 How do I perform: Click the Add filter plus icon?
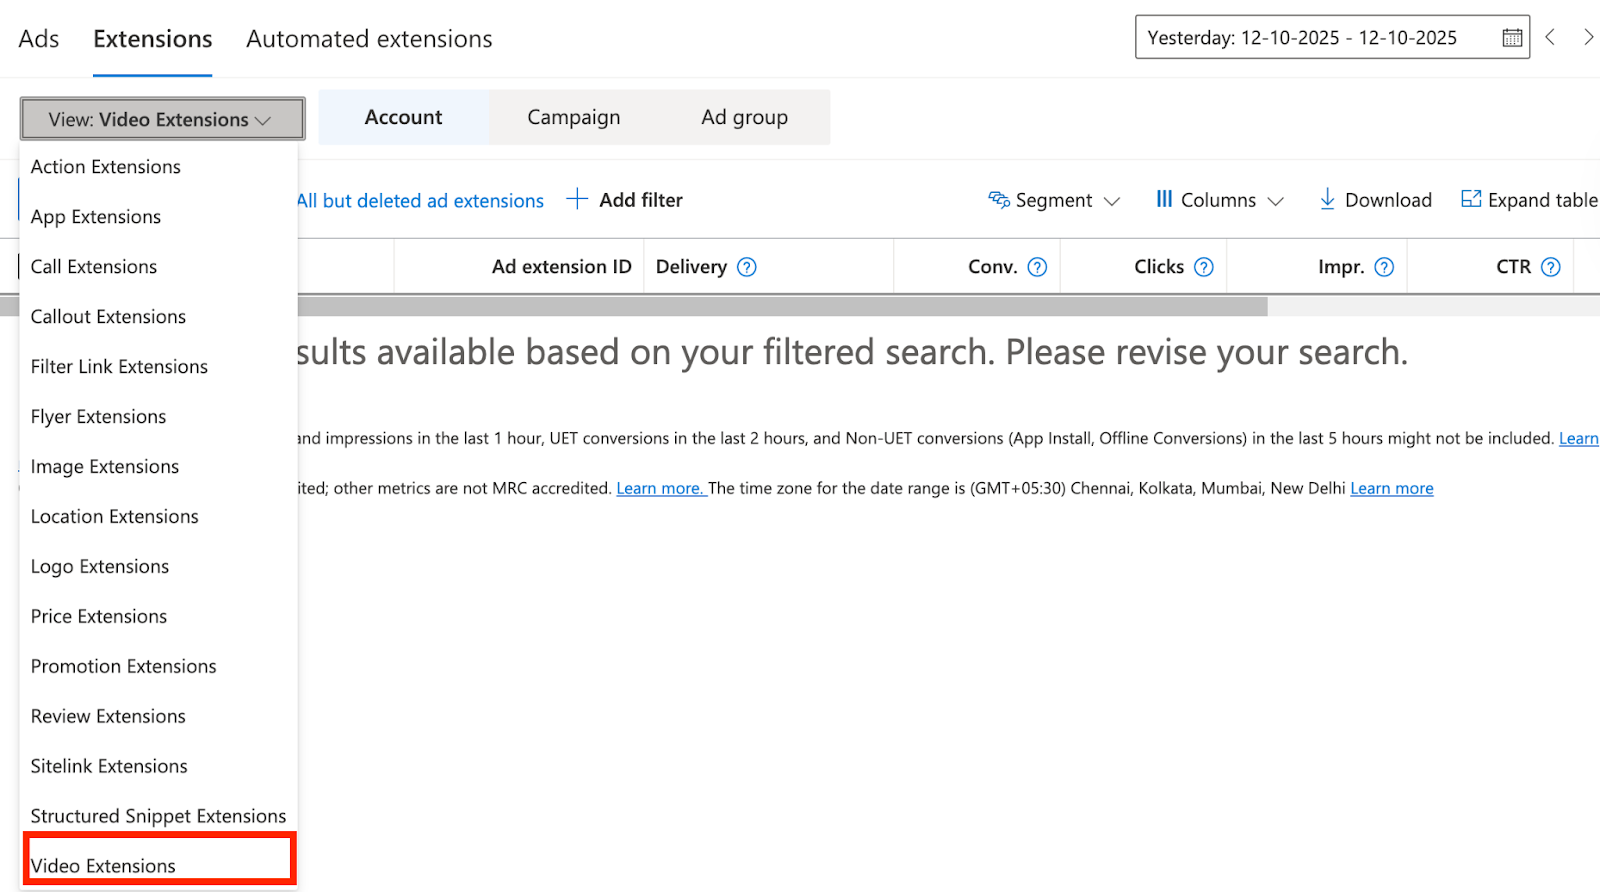pos(577,199)
